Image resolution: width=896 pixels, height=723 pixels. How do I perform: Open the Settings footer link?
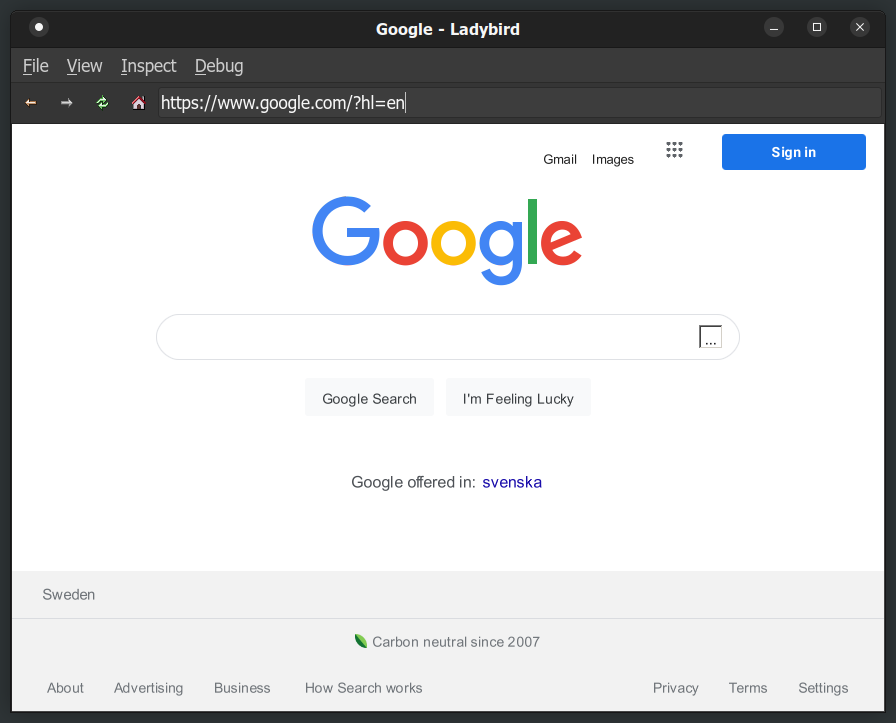click(x=823, y=688)
